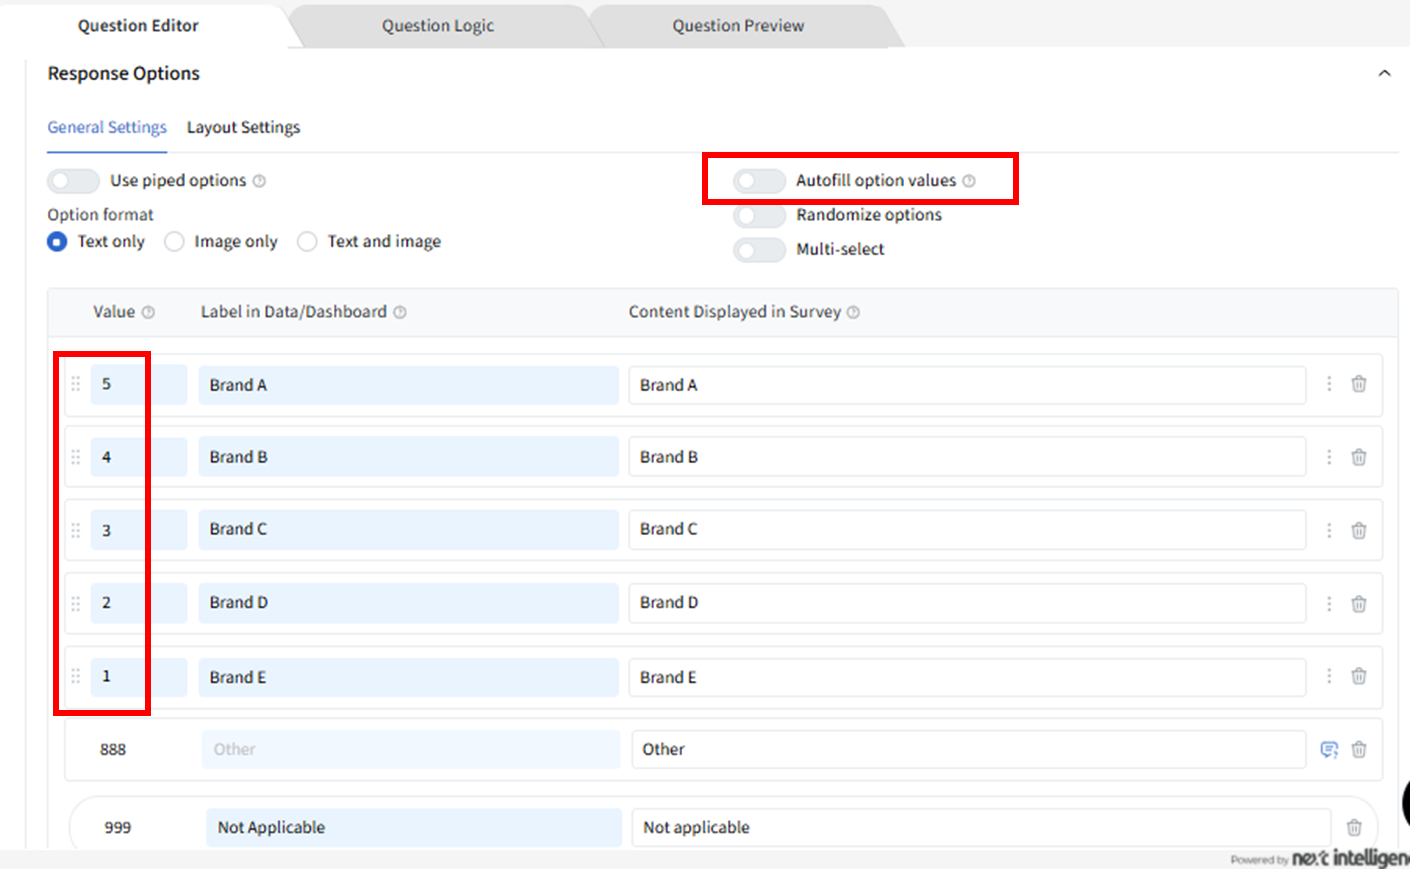Grab the drag handle for Brand D
Screen dimensions: 1410x869
[x=75, y=603]
